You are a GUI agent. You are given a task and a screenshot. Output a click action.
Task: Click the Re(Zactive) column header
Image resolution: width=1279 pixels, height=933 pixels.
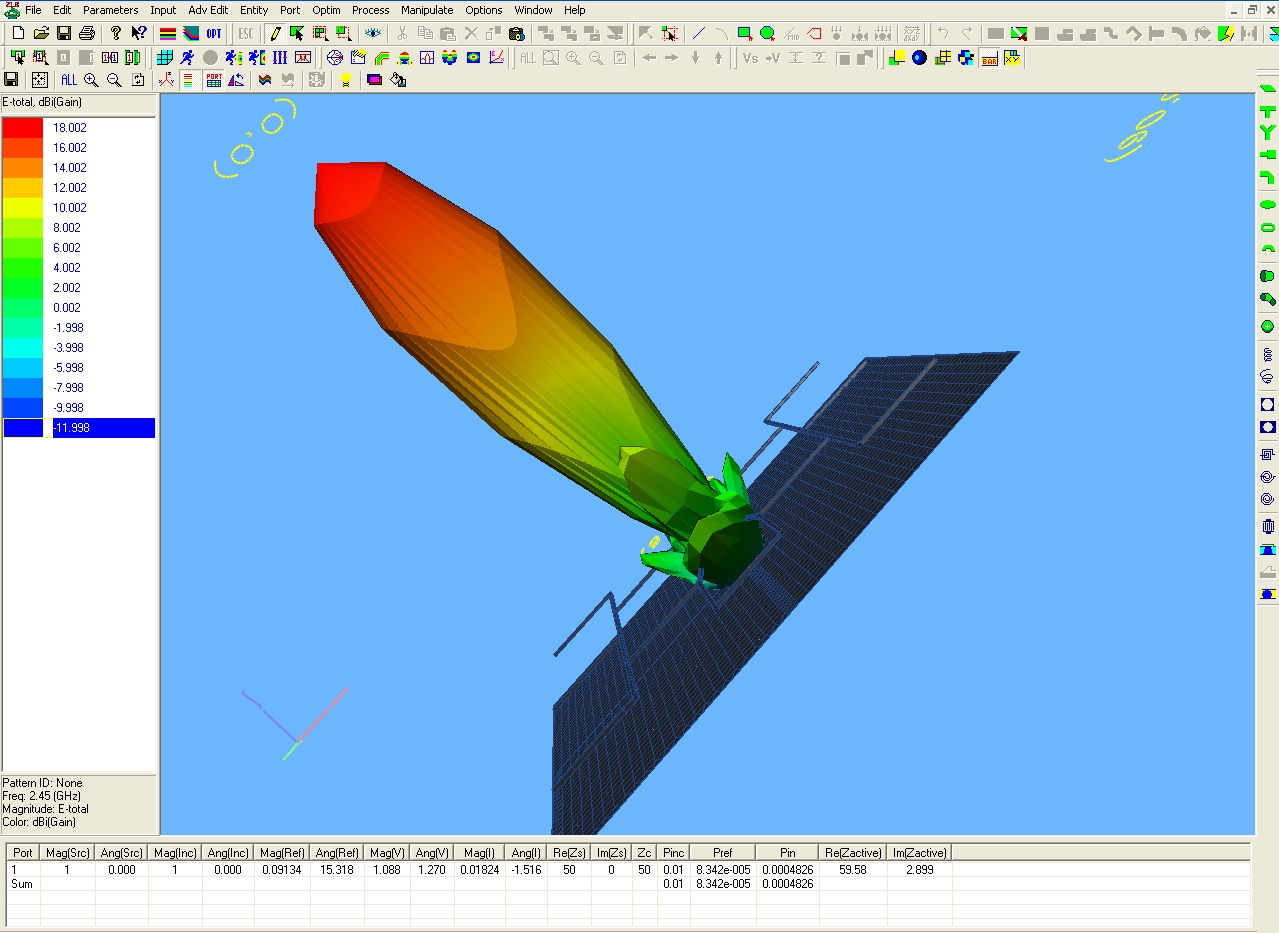click(853, 853)
